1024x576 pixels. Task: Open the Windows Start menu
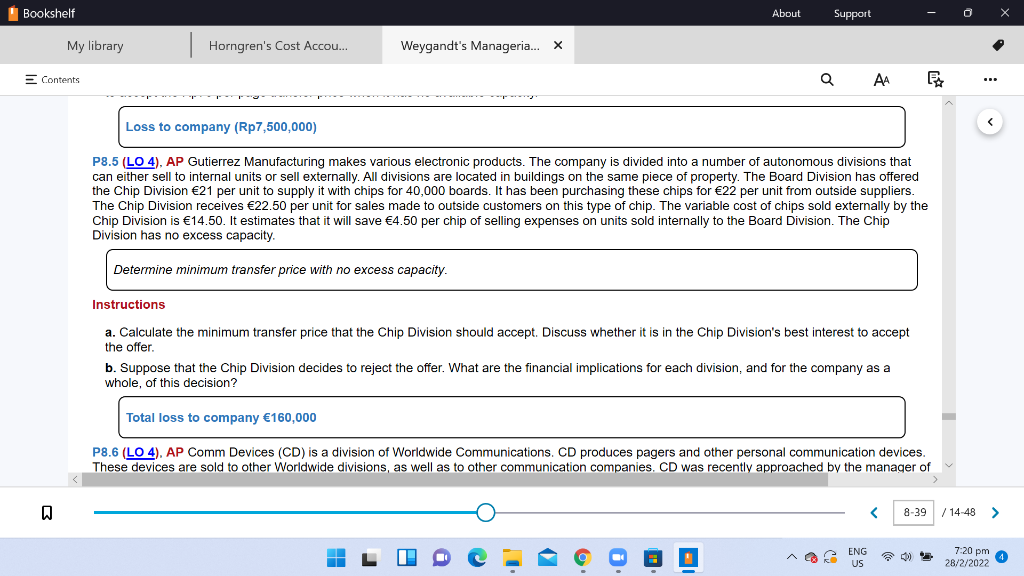click(x=336, y=557)
